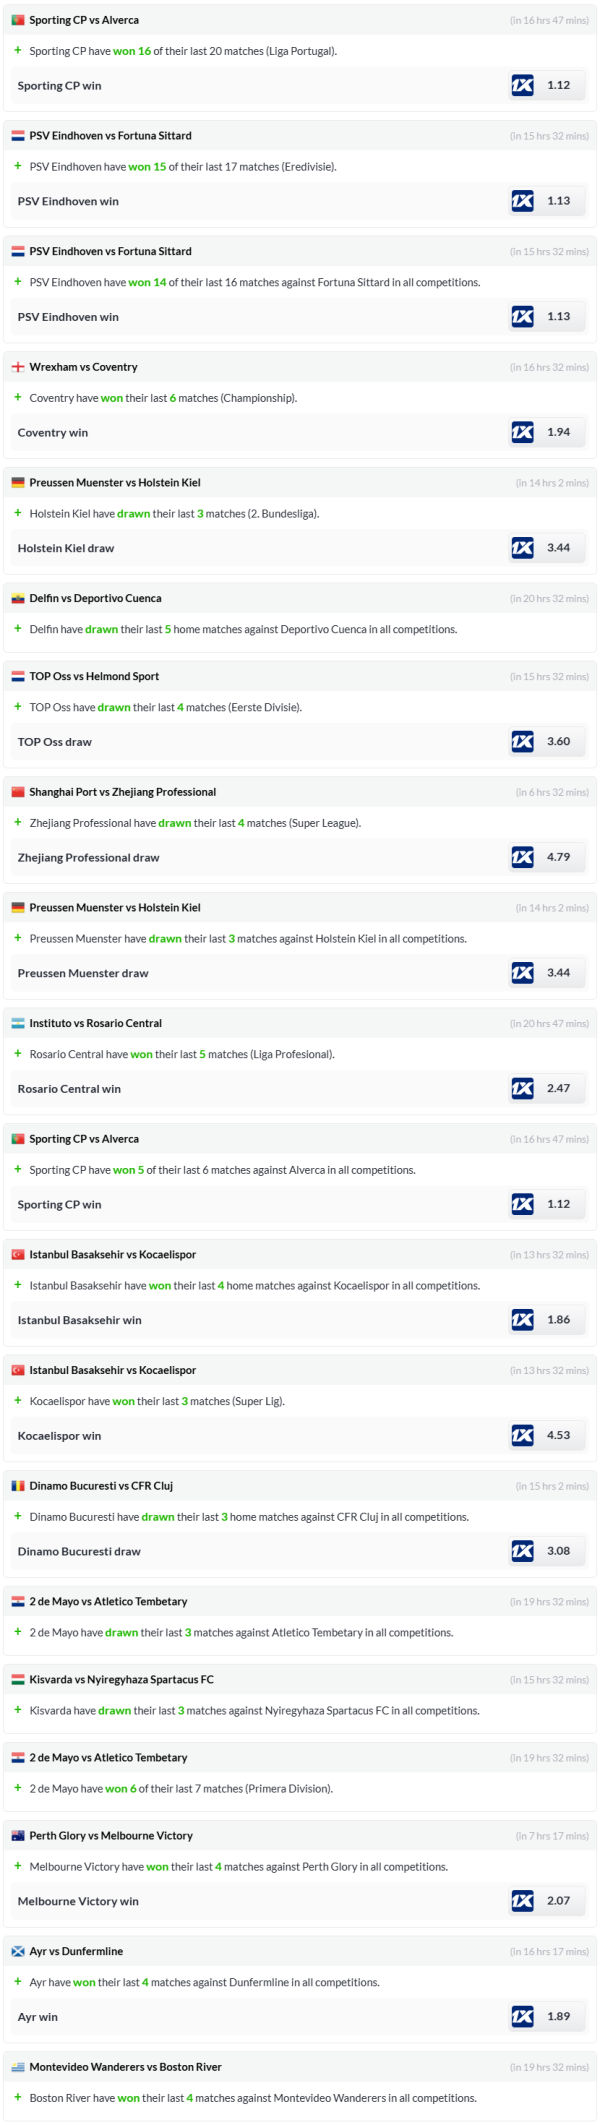The height and width of the screenshot is (2125, 600).
Task: Click the 1X bookmaker logo in Kocaelispor win row
Action: [522, 1435]
